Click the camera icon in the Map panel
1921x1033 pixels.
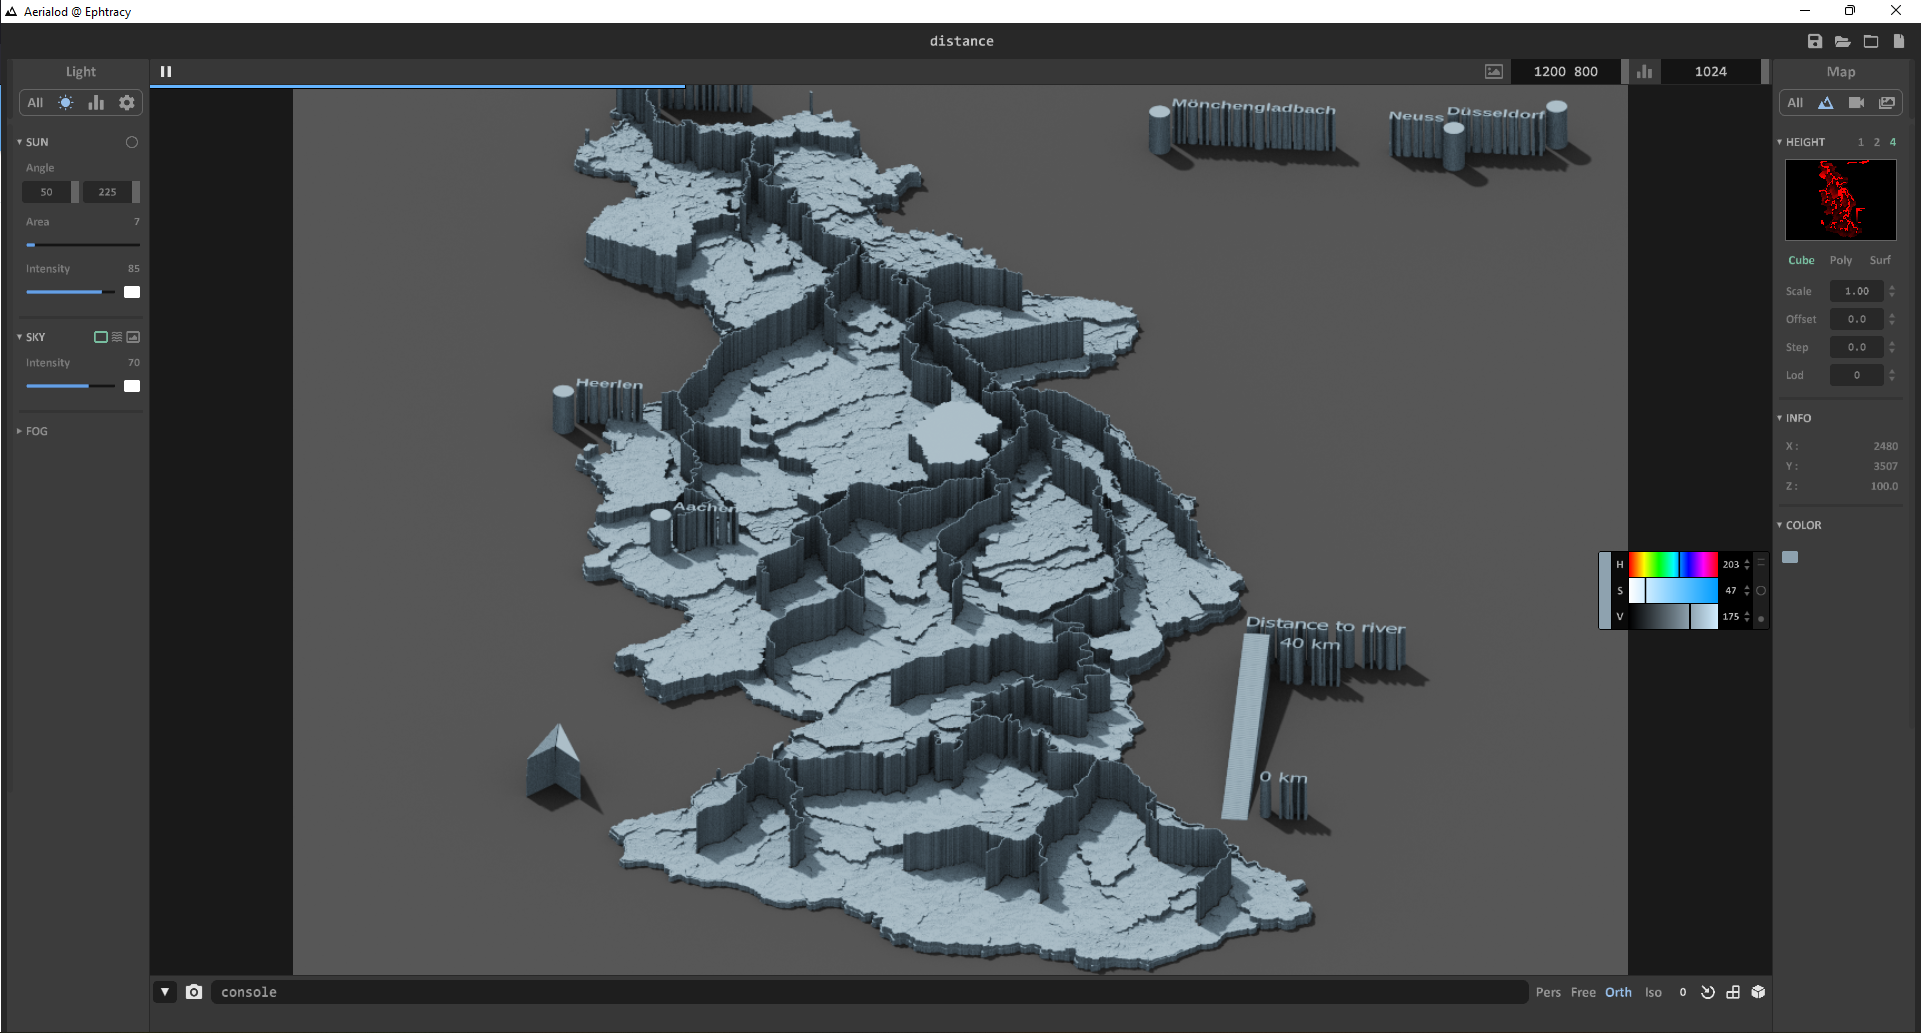(1857, 102)
